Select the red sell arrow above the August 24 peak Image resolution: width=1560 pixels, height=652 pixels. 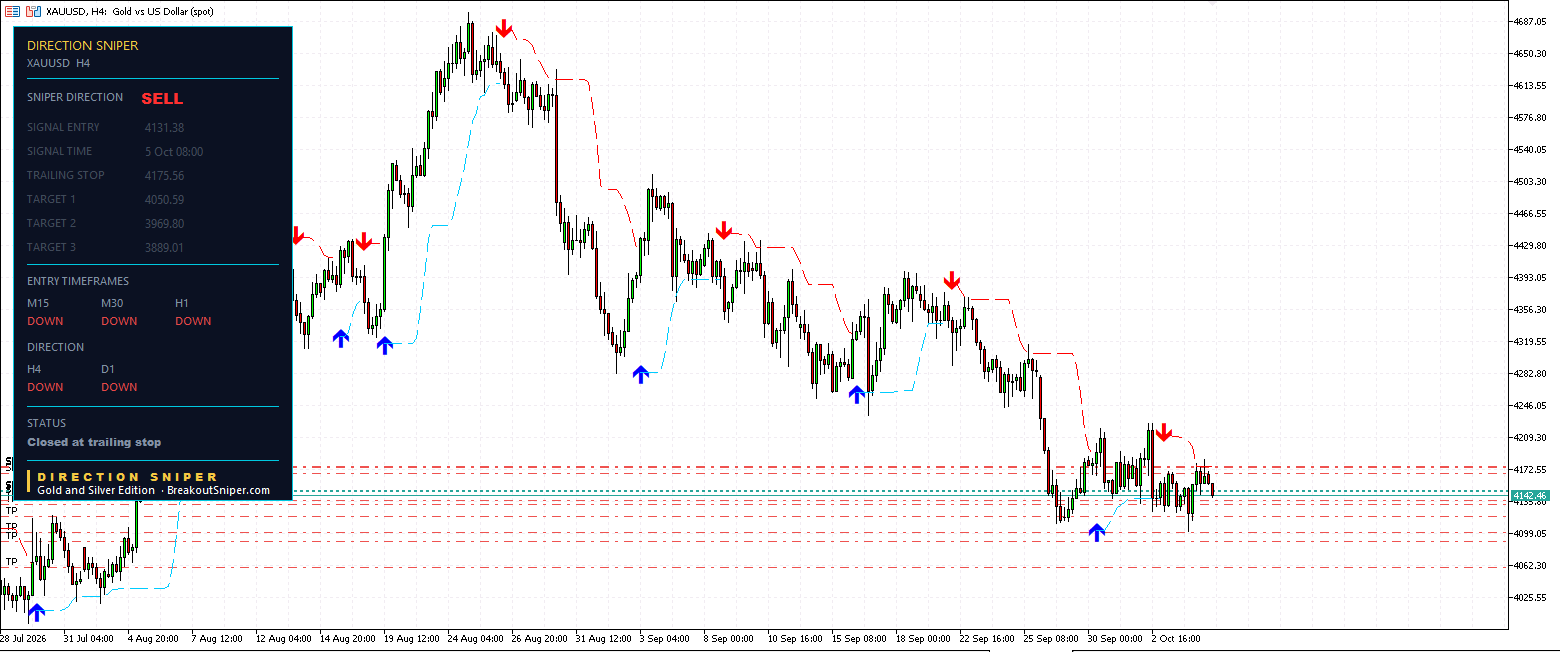click(505, 29)
